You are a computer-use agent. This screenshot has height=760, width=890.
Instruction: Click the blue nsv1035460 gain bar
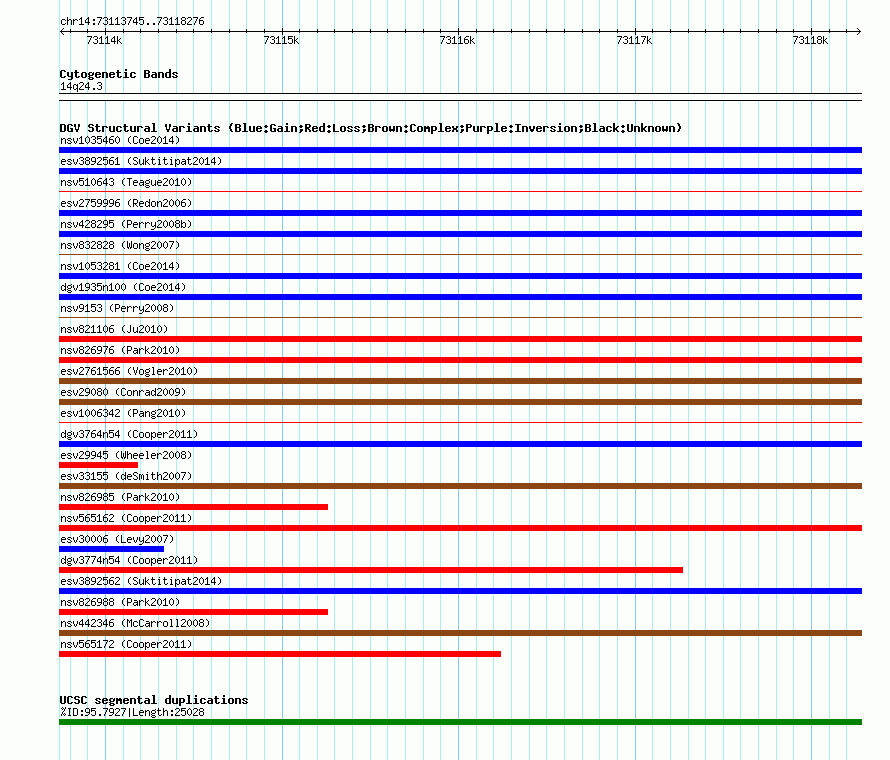click(460, 150)
